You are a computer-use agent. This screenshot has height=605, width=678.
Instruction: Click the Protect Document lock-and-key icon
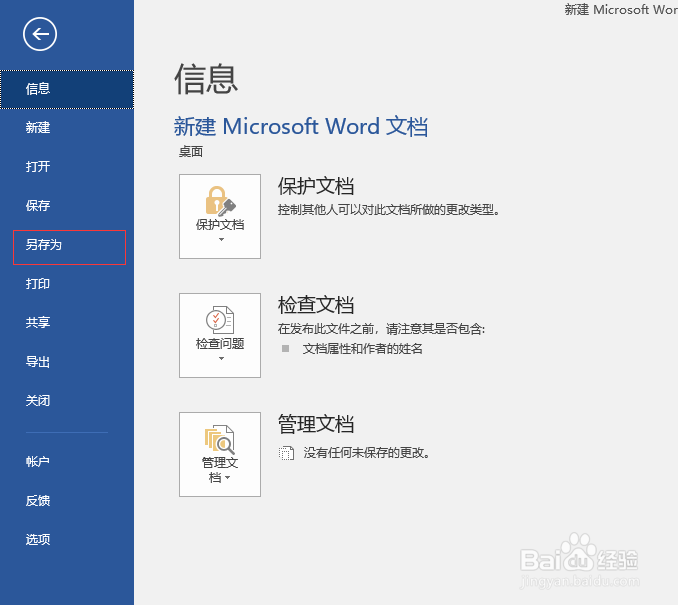pyautogui.click(x=220, y=201)
